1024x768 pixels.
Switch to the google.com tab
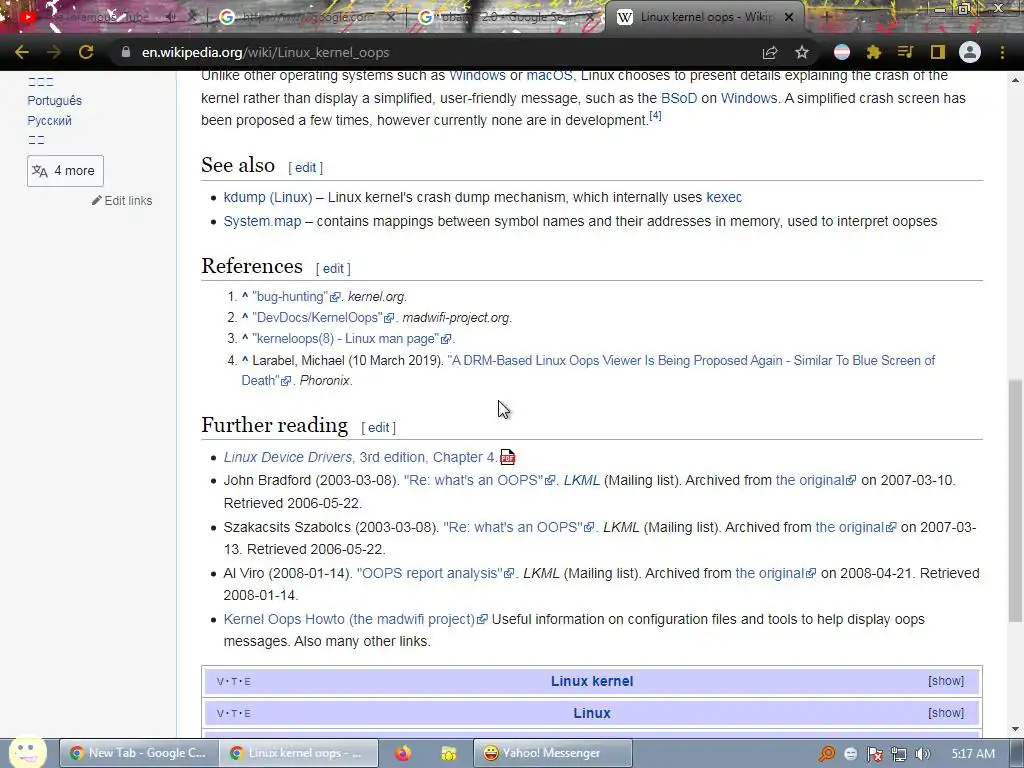point(306,17)
